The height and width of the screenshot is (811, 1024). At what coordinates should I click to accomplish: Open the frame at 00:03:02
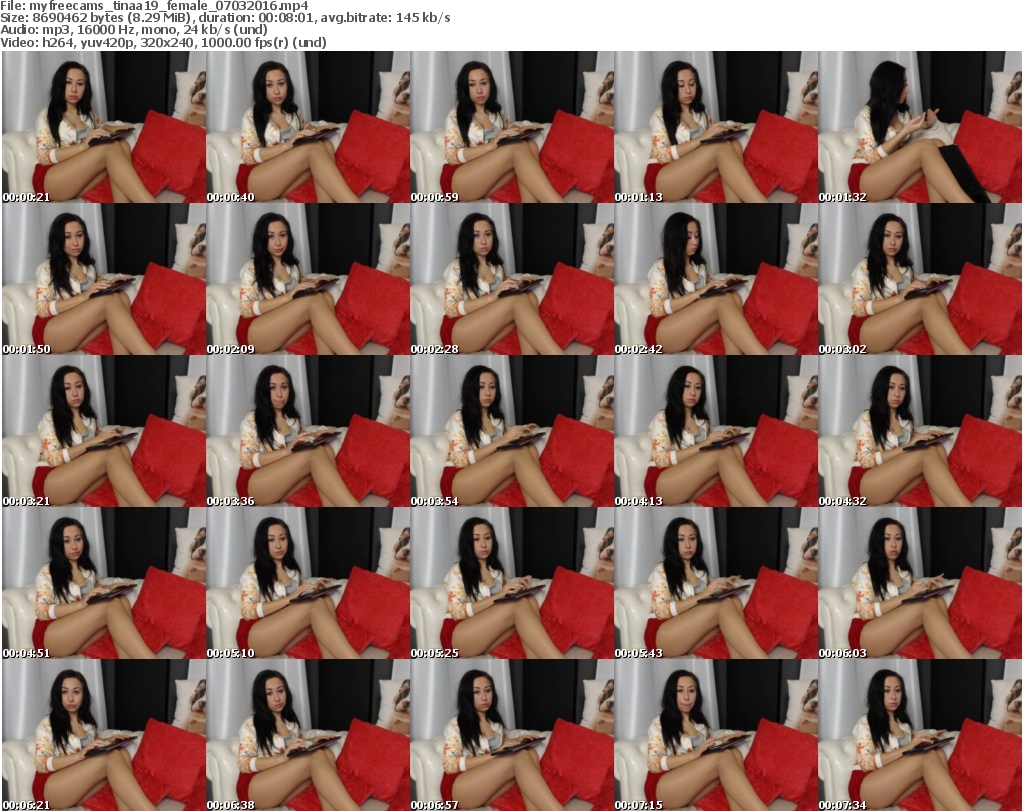point(920,279)
